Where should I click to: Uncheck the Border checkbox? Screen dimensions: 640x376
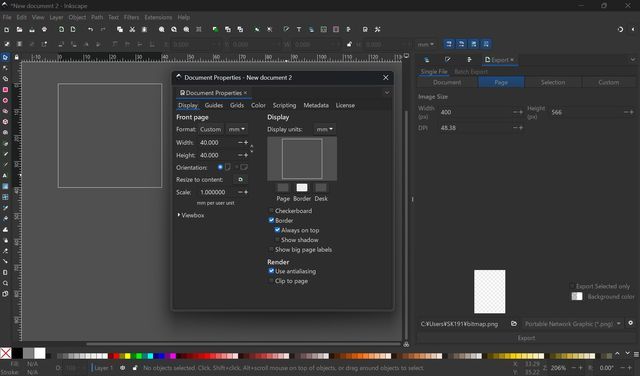pos(271,220)
